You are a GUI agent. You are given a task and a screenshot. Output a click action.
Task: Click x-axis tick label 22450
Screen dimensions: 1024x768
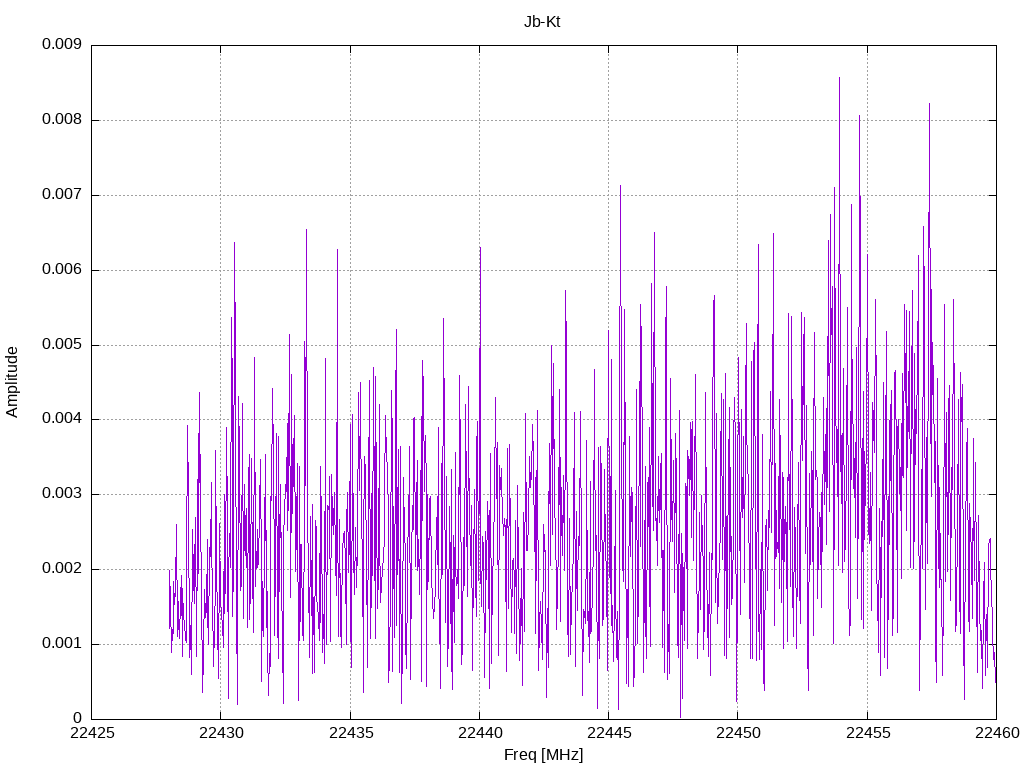point(739,733)
